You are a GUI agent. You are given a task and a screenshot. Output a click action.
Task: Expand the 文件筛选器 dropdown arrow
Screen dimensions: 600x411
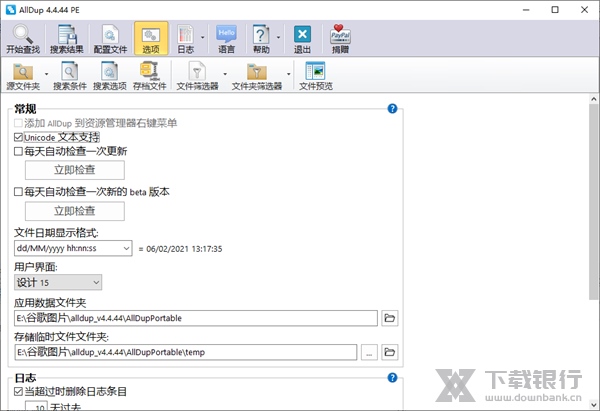[x=225, y=74]
